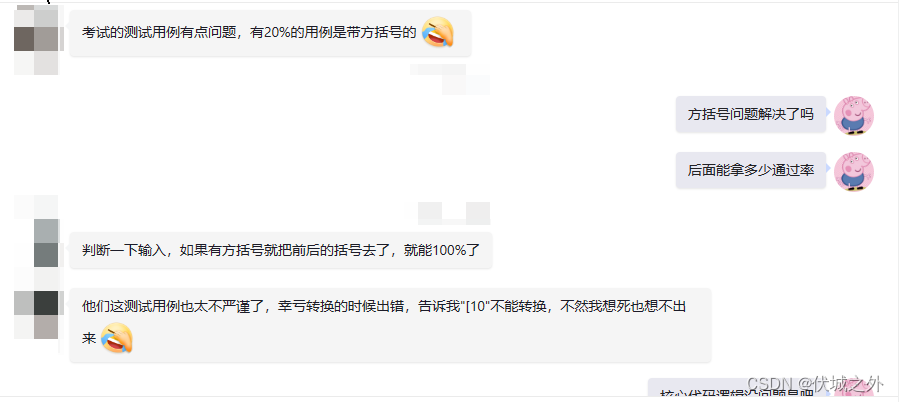Click blurred avatar next to 考试的测试用例 message
899x402 pixels.
tap(36, 39)
